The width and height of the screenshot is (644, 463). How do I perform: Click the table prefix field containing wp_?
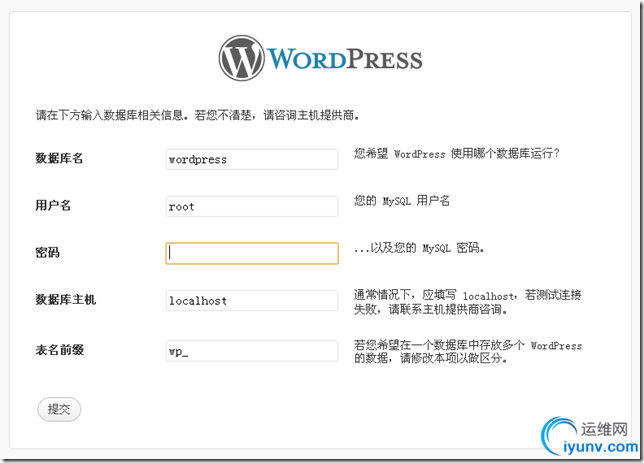click(x=252, y=351)
